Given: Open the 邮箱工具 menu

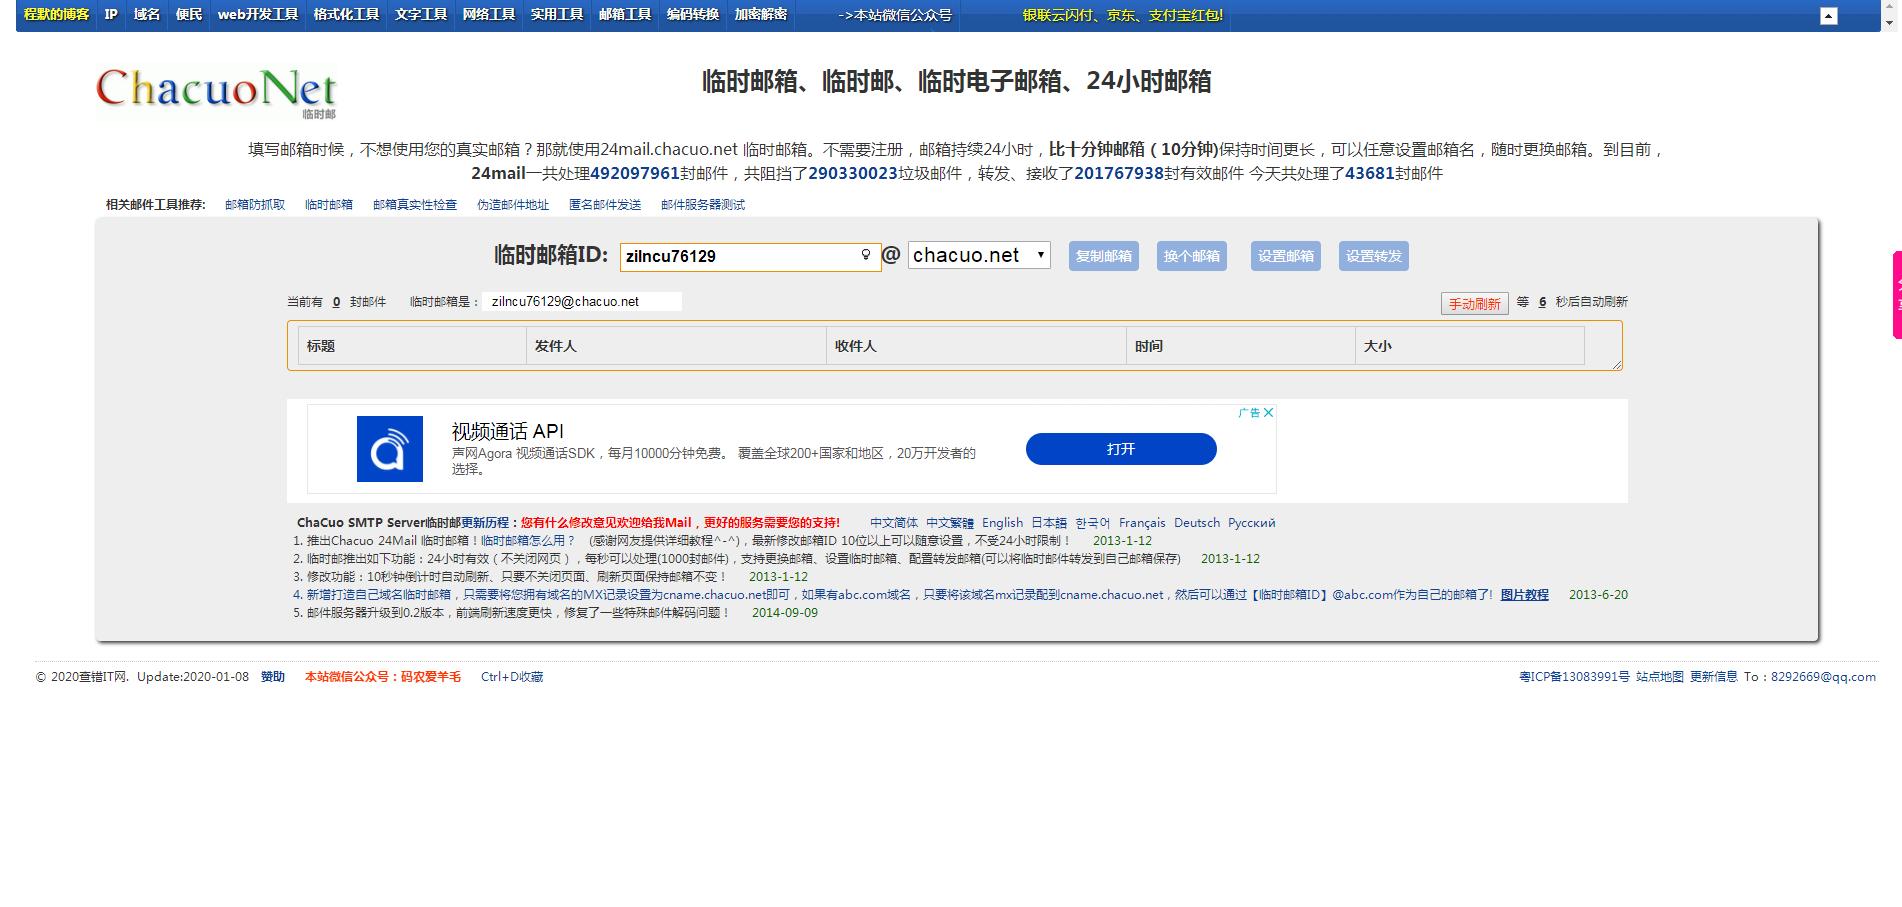Looking at the screenshot, I should [x=624, y=15].
